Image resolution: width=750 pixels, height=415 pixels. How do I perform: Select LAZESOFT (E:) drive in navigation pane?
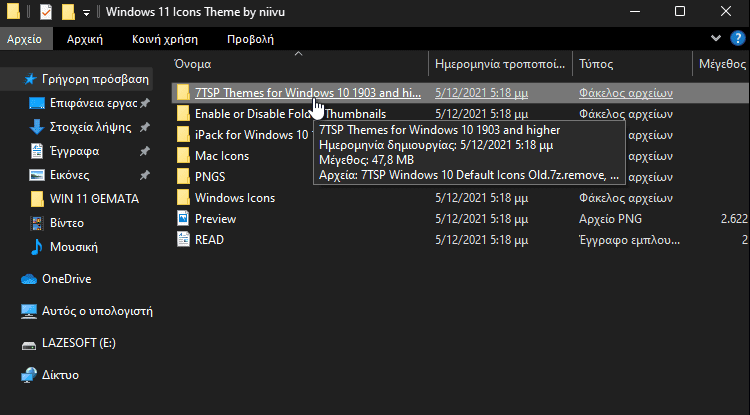coord(79,343)
